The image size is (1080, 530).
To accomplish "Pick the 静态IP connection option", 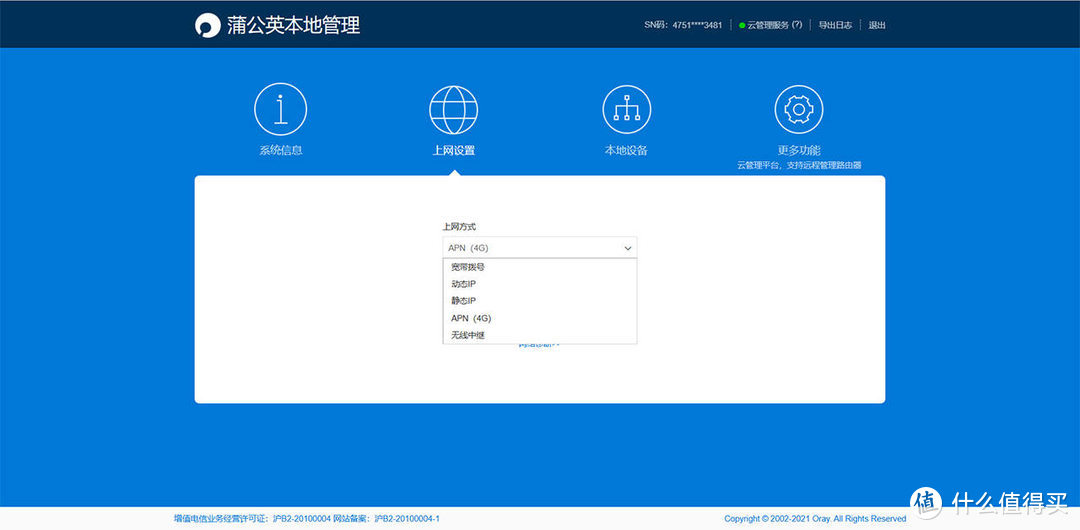I will click(464, 301).
